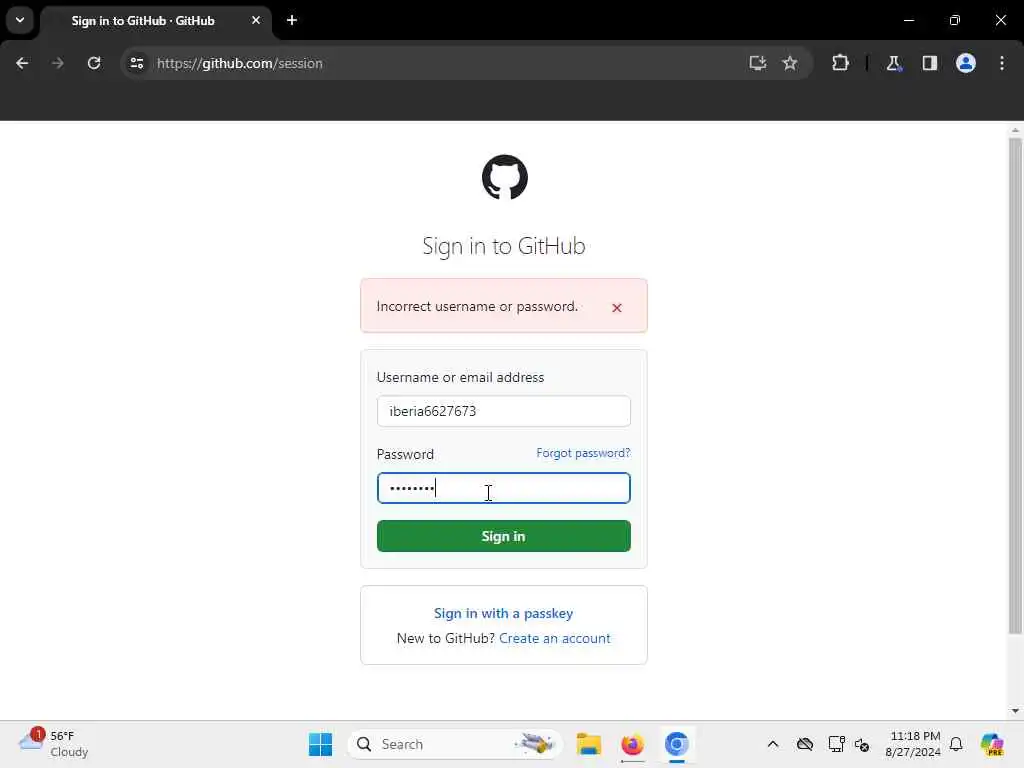Launch Firefox from the taskbar

(x=632, y=744)
